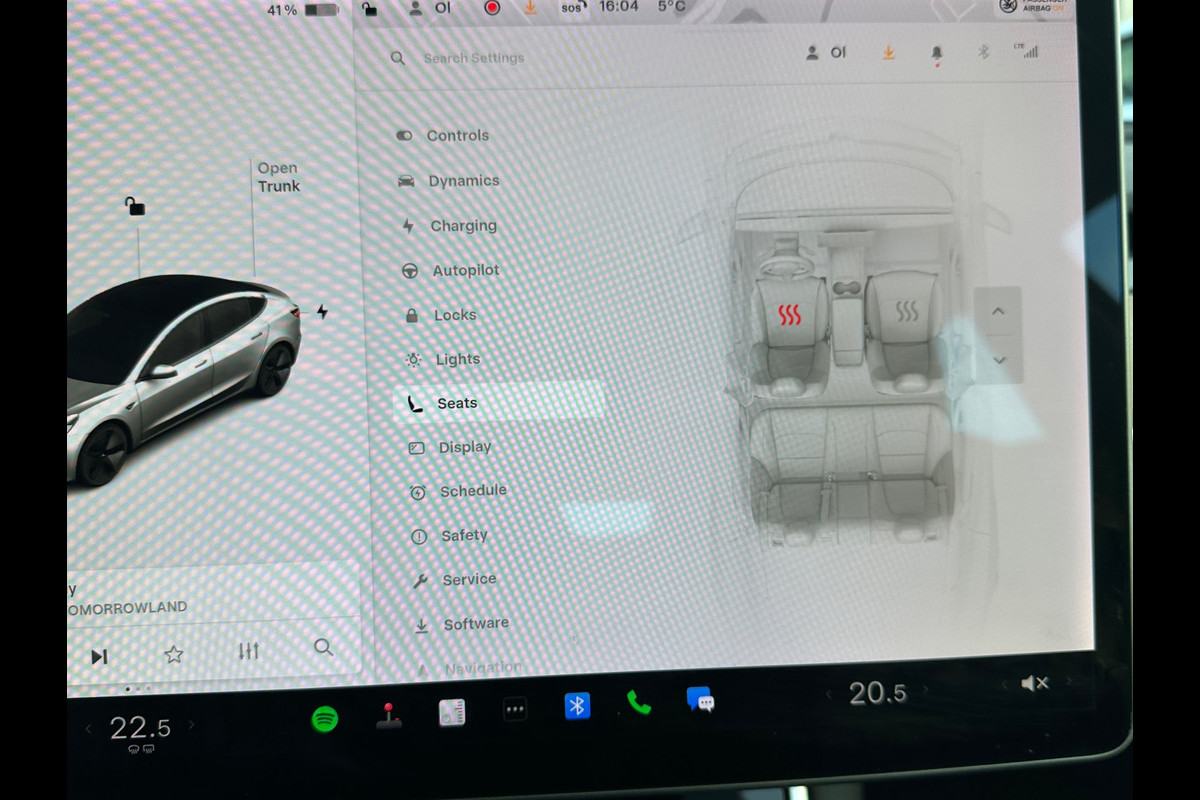Tap Open Trunk on car view
1200x800 pixels.
click(x=277, y=177)
